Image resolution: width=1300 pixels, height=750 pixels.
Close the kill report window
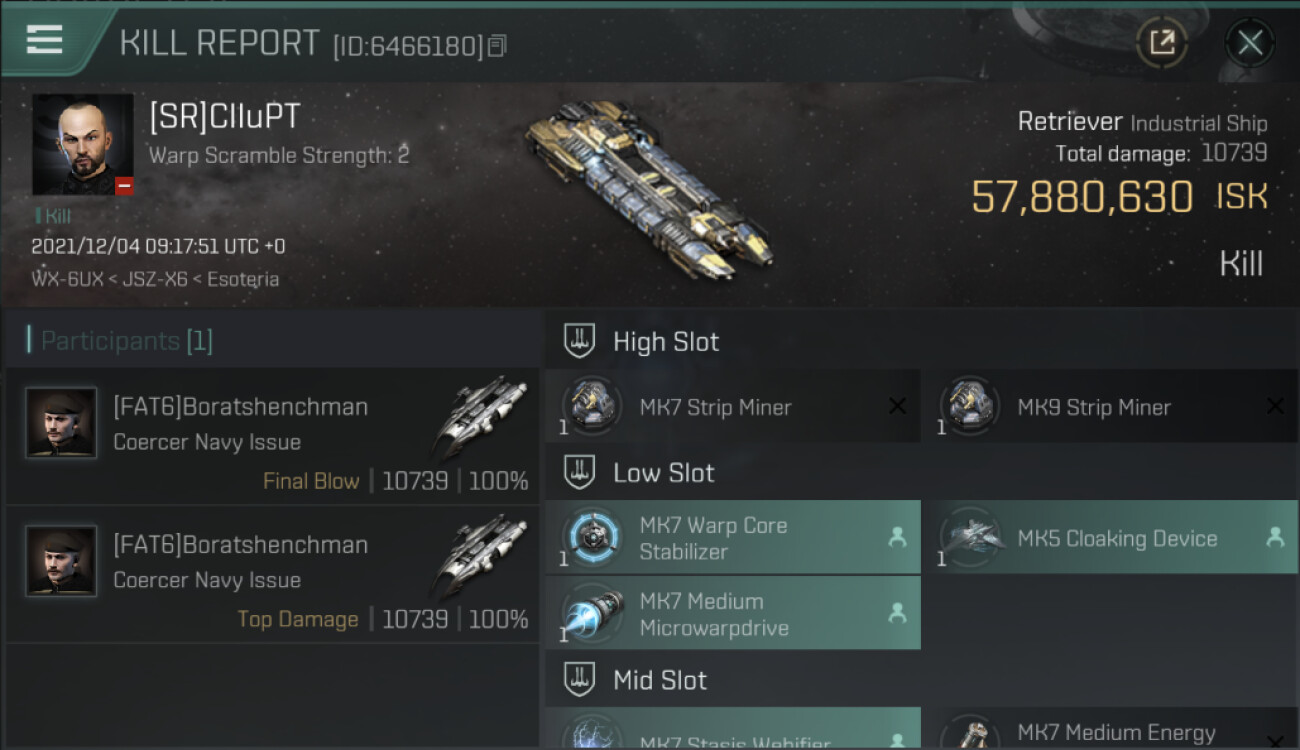(x=1250, y=43)
